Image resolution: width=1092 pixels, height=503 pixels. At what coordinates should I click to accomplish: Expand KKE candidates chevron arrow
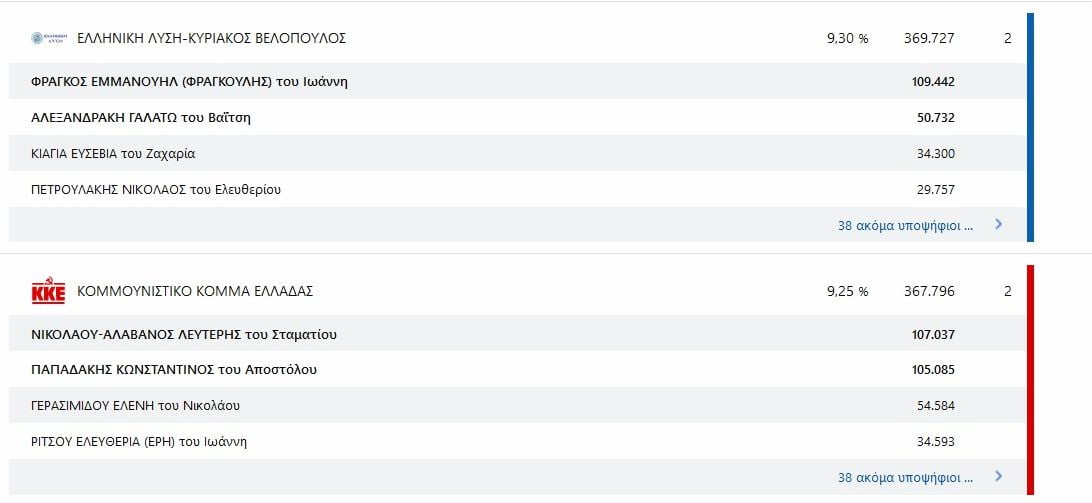999,477
